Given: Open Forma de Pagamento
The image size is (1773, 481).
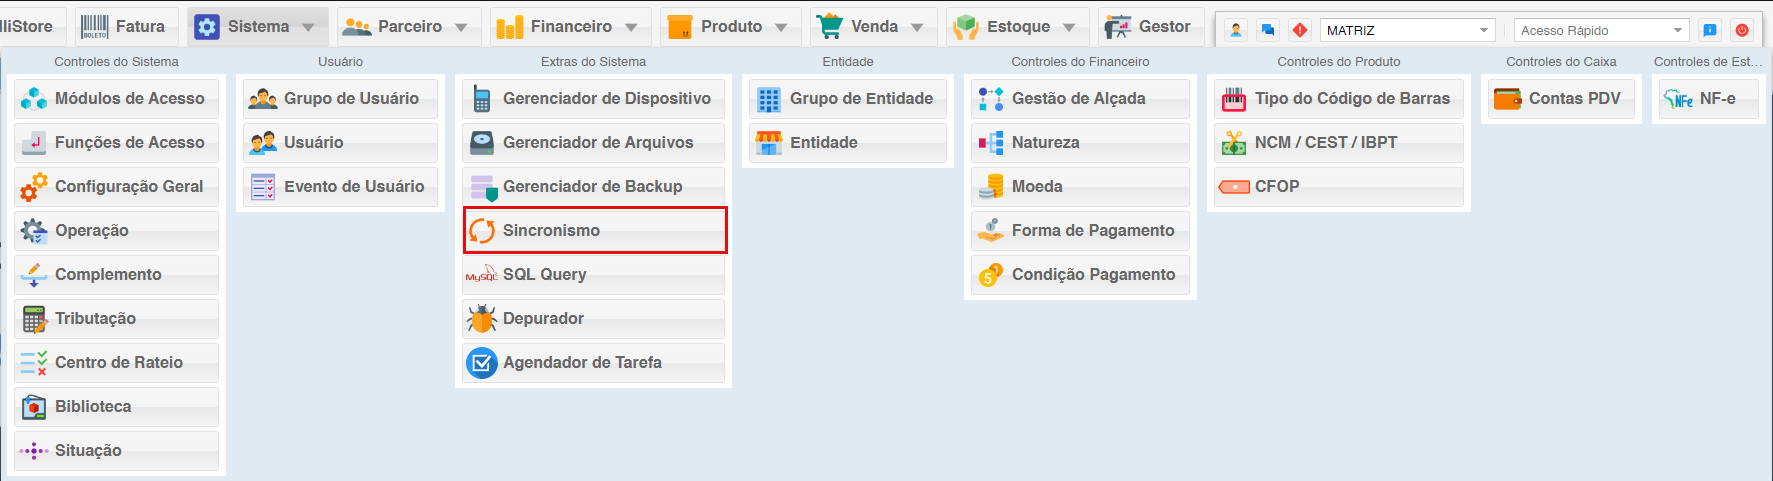Looking at the screenshot, I should [x=1080, y=230].
